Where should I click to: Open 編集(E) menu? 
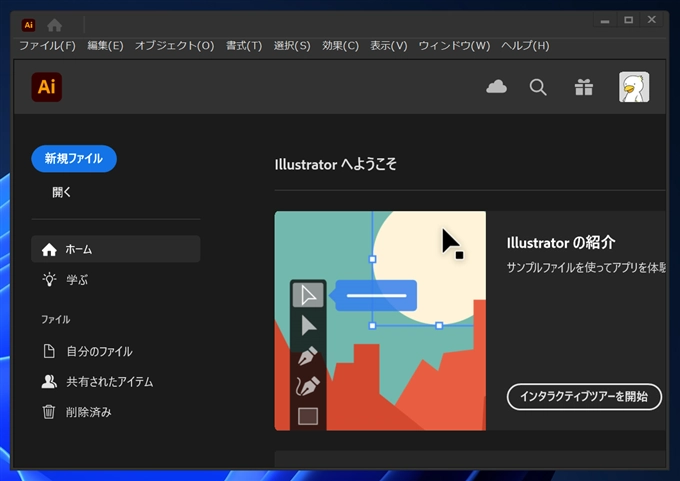105,46
